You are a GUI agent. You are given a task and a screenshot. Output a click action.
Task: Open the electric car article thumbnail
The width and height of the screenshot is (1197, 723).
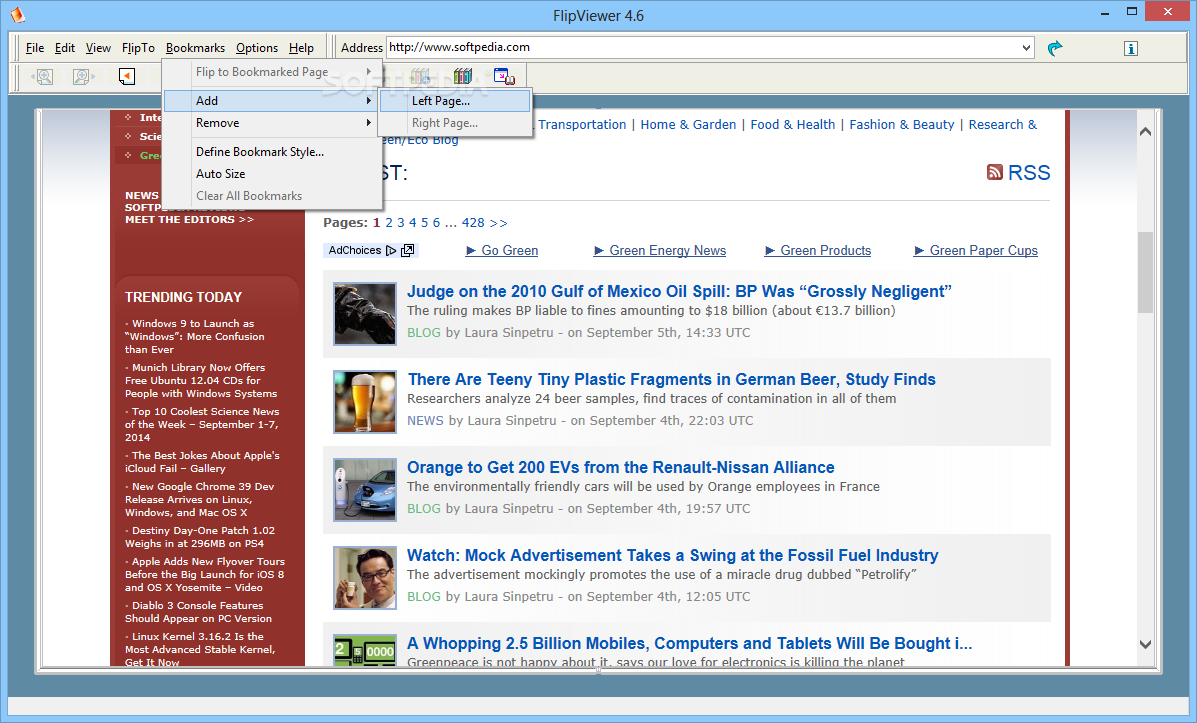pyautogui.click(x=365, y=489)
